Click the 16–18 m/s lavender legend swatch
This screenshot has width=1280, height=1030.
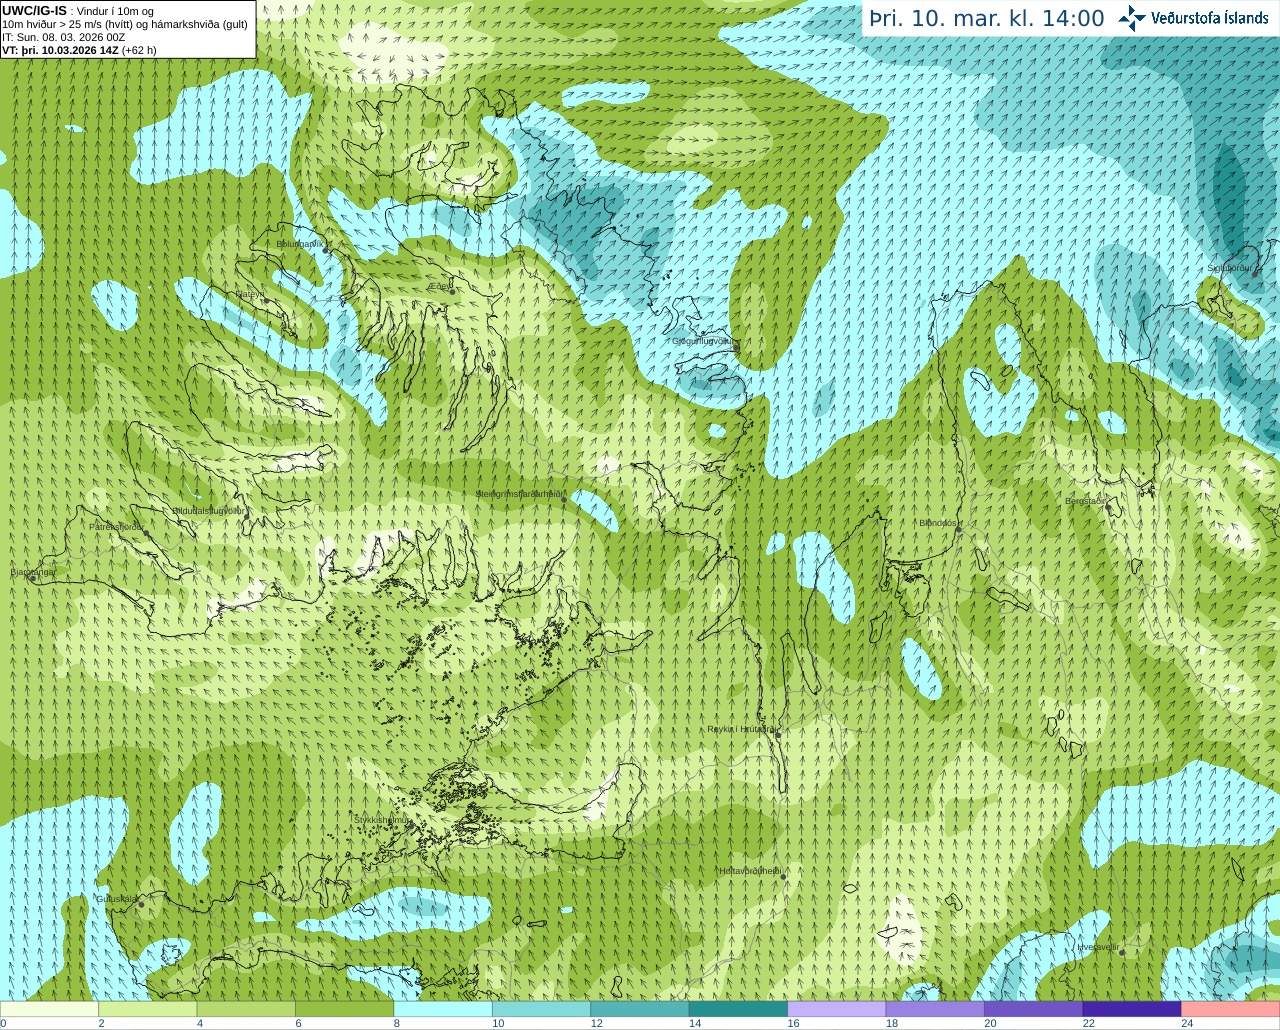[837, 1009]
